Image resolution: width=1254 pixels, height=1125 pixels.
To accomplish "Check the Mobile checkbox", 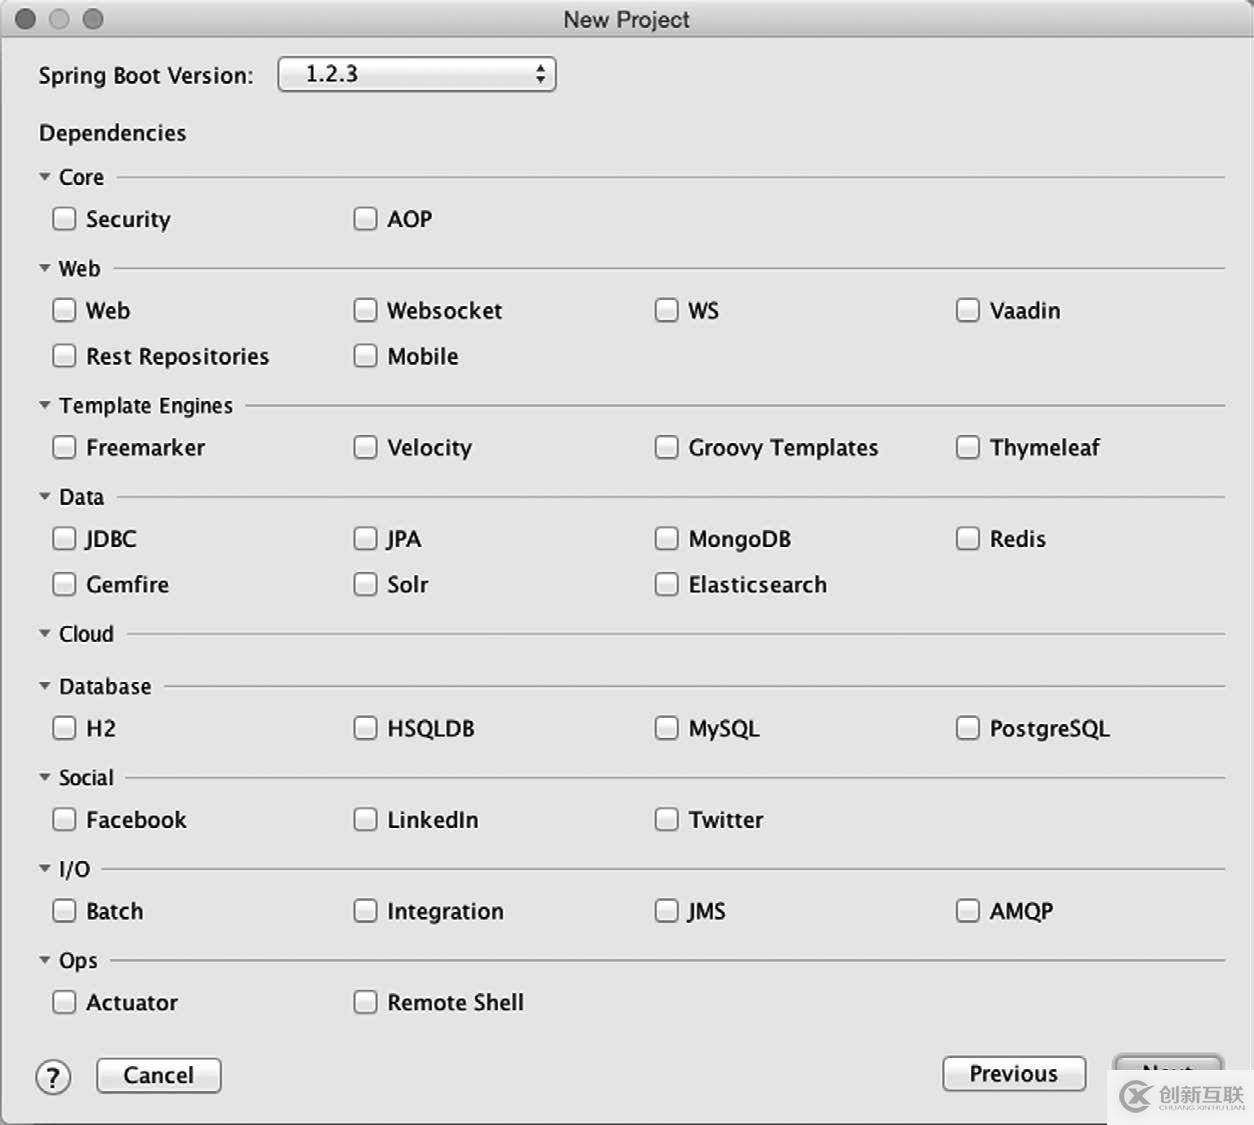I will pos(365,356).
